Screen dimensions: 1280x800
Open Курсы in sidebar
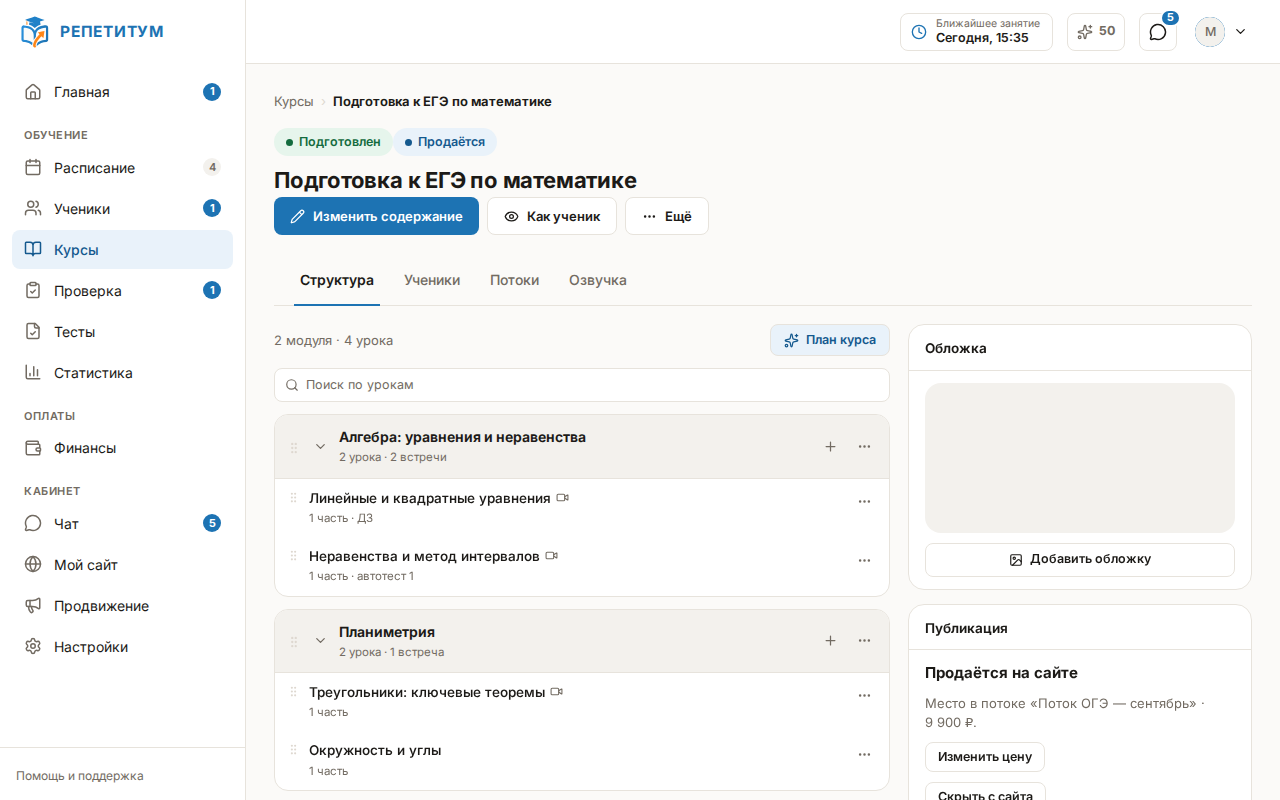pyautogui.click(x=122, y=250)
